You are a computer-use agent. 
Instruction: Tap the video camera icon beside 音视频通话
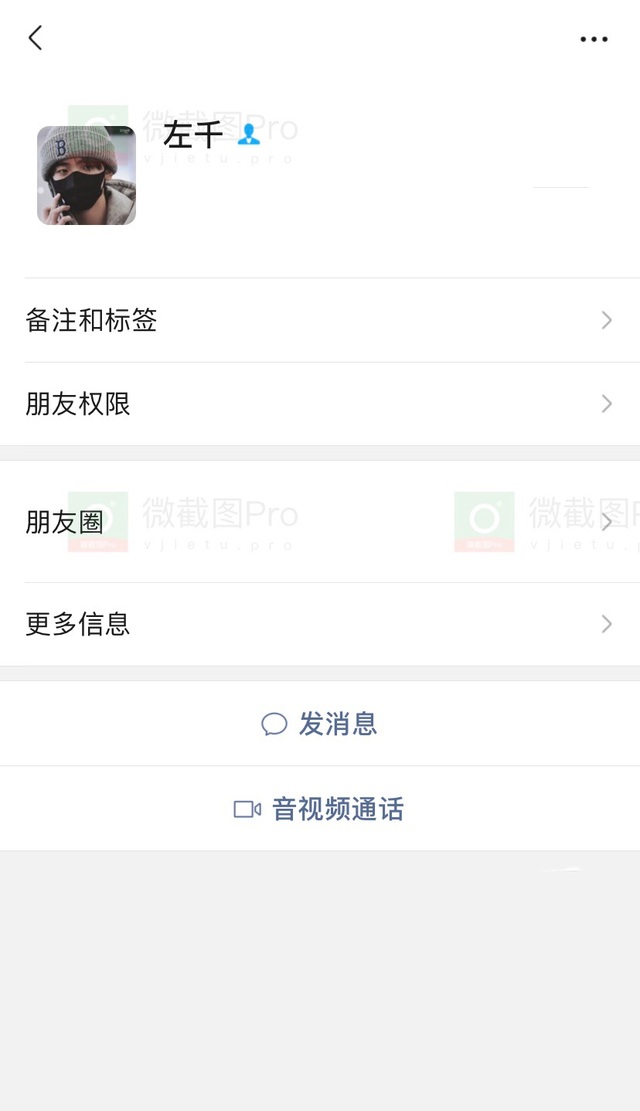pos(247,809)
